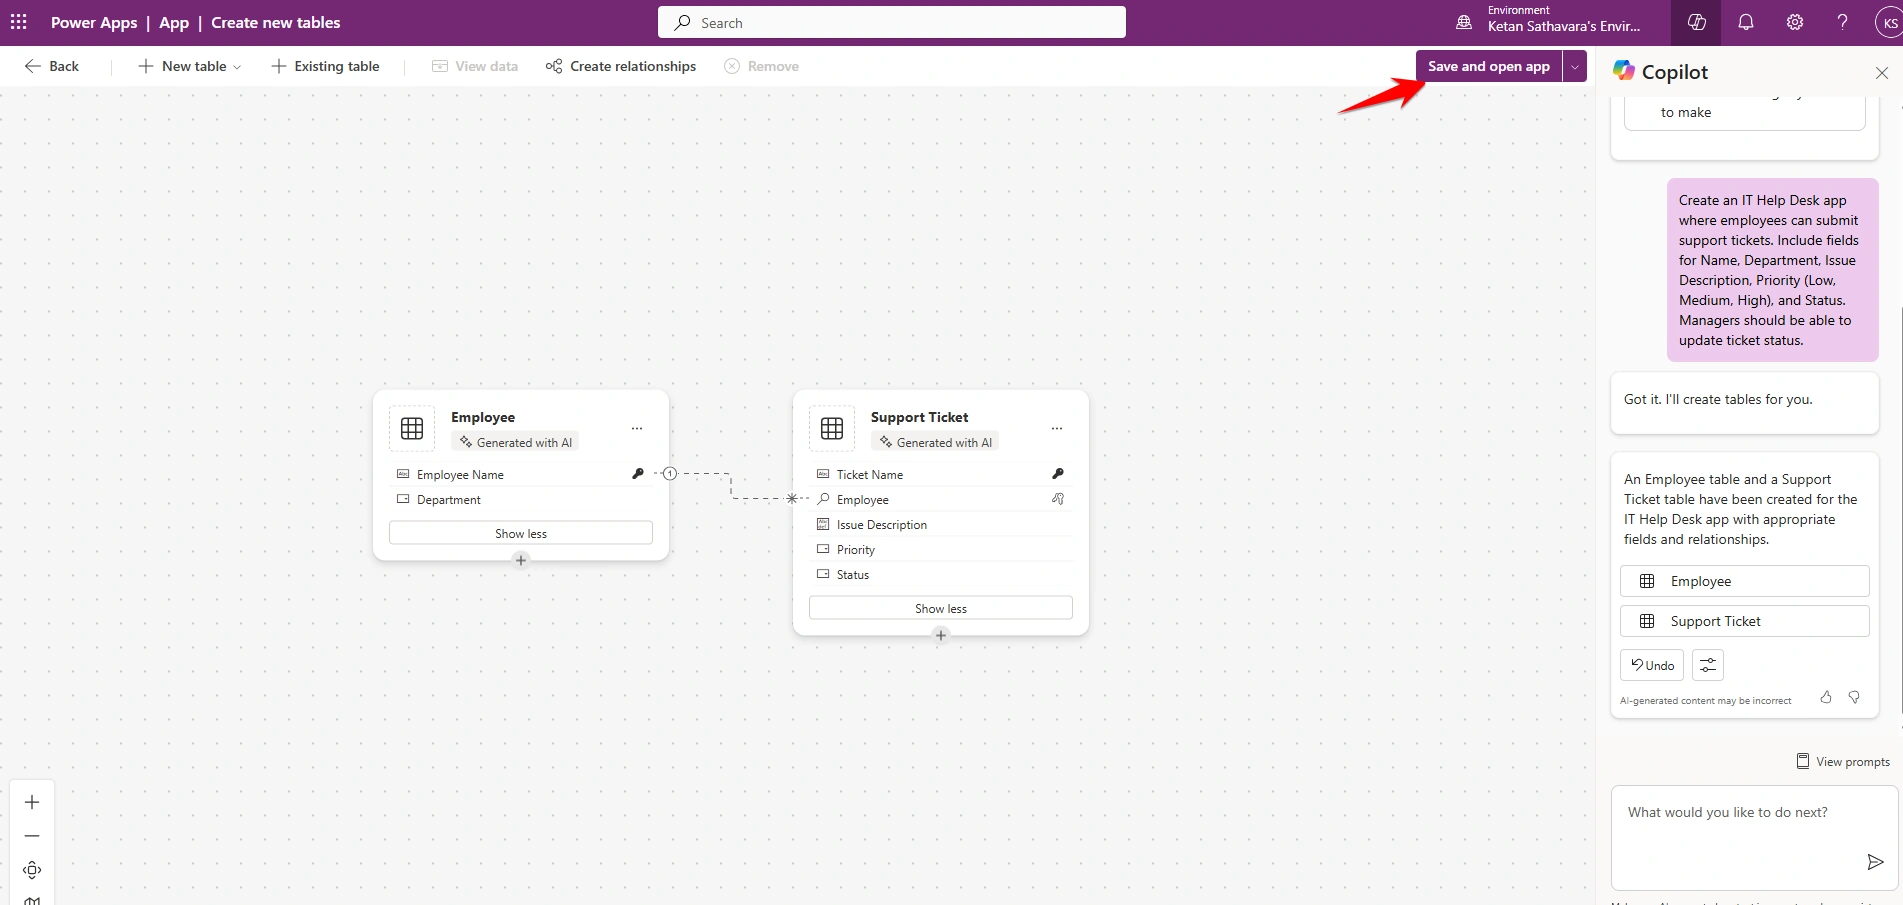
Task: Open View prompts
Action: tap(1843, 761)
